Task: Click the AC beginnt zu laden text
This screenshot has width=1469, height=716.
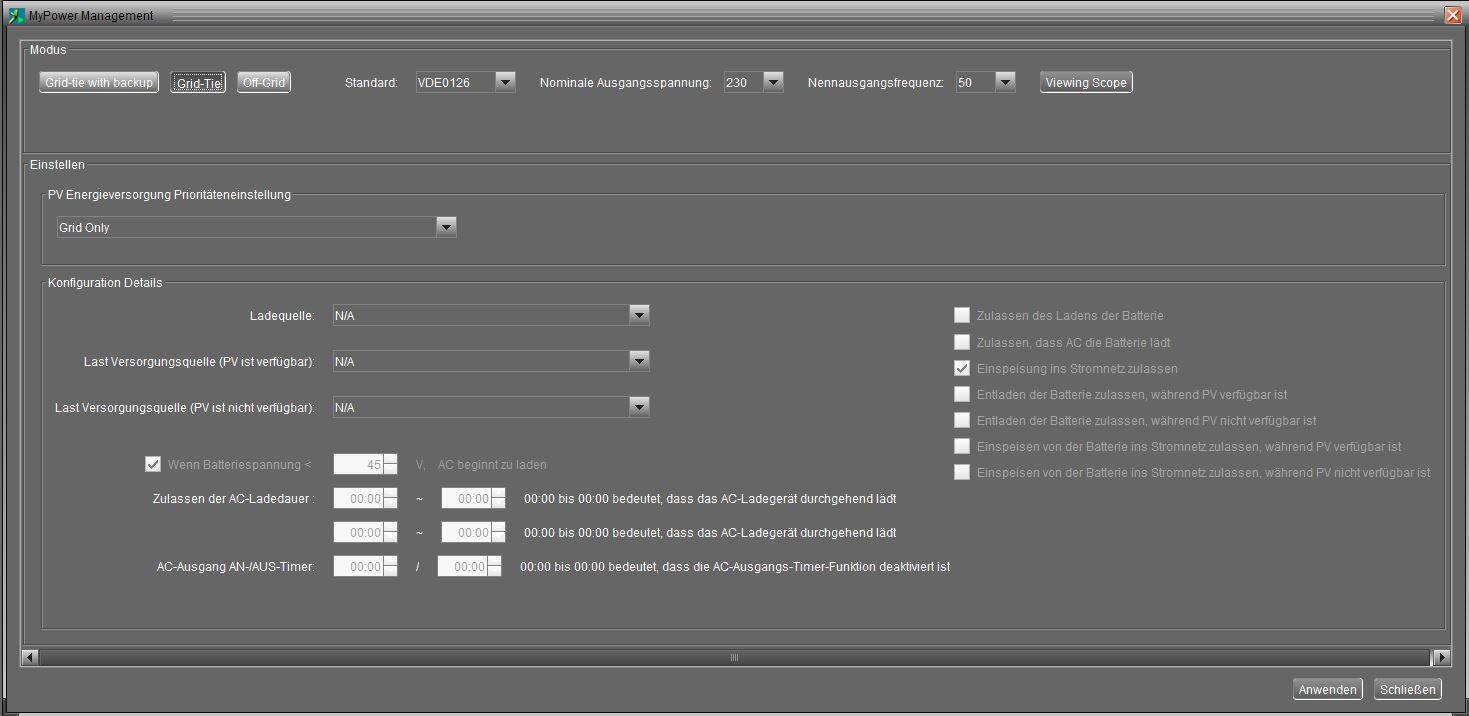Action: coord(492,465)
